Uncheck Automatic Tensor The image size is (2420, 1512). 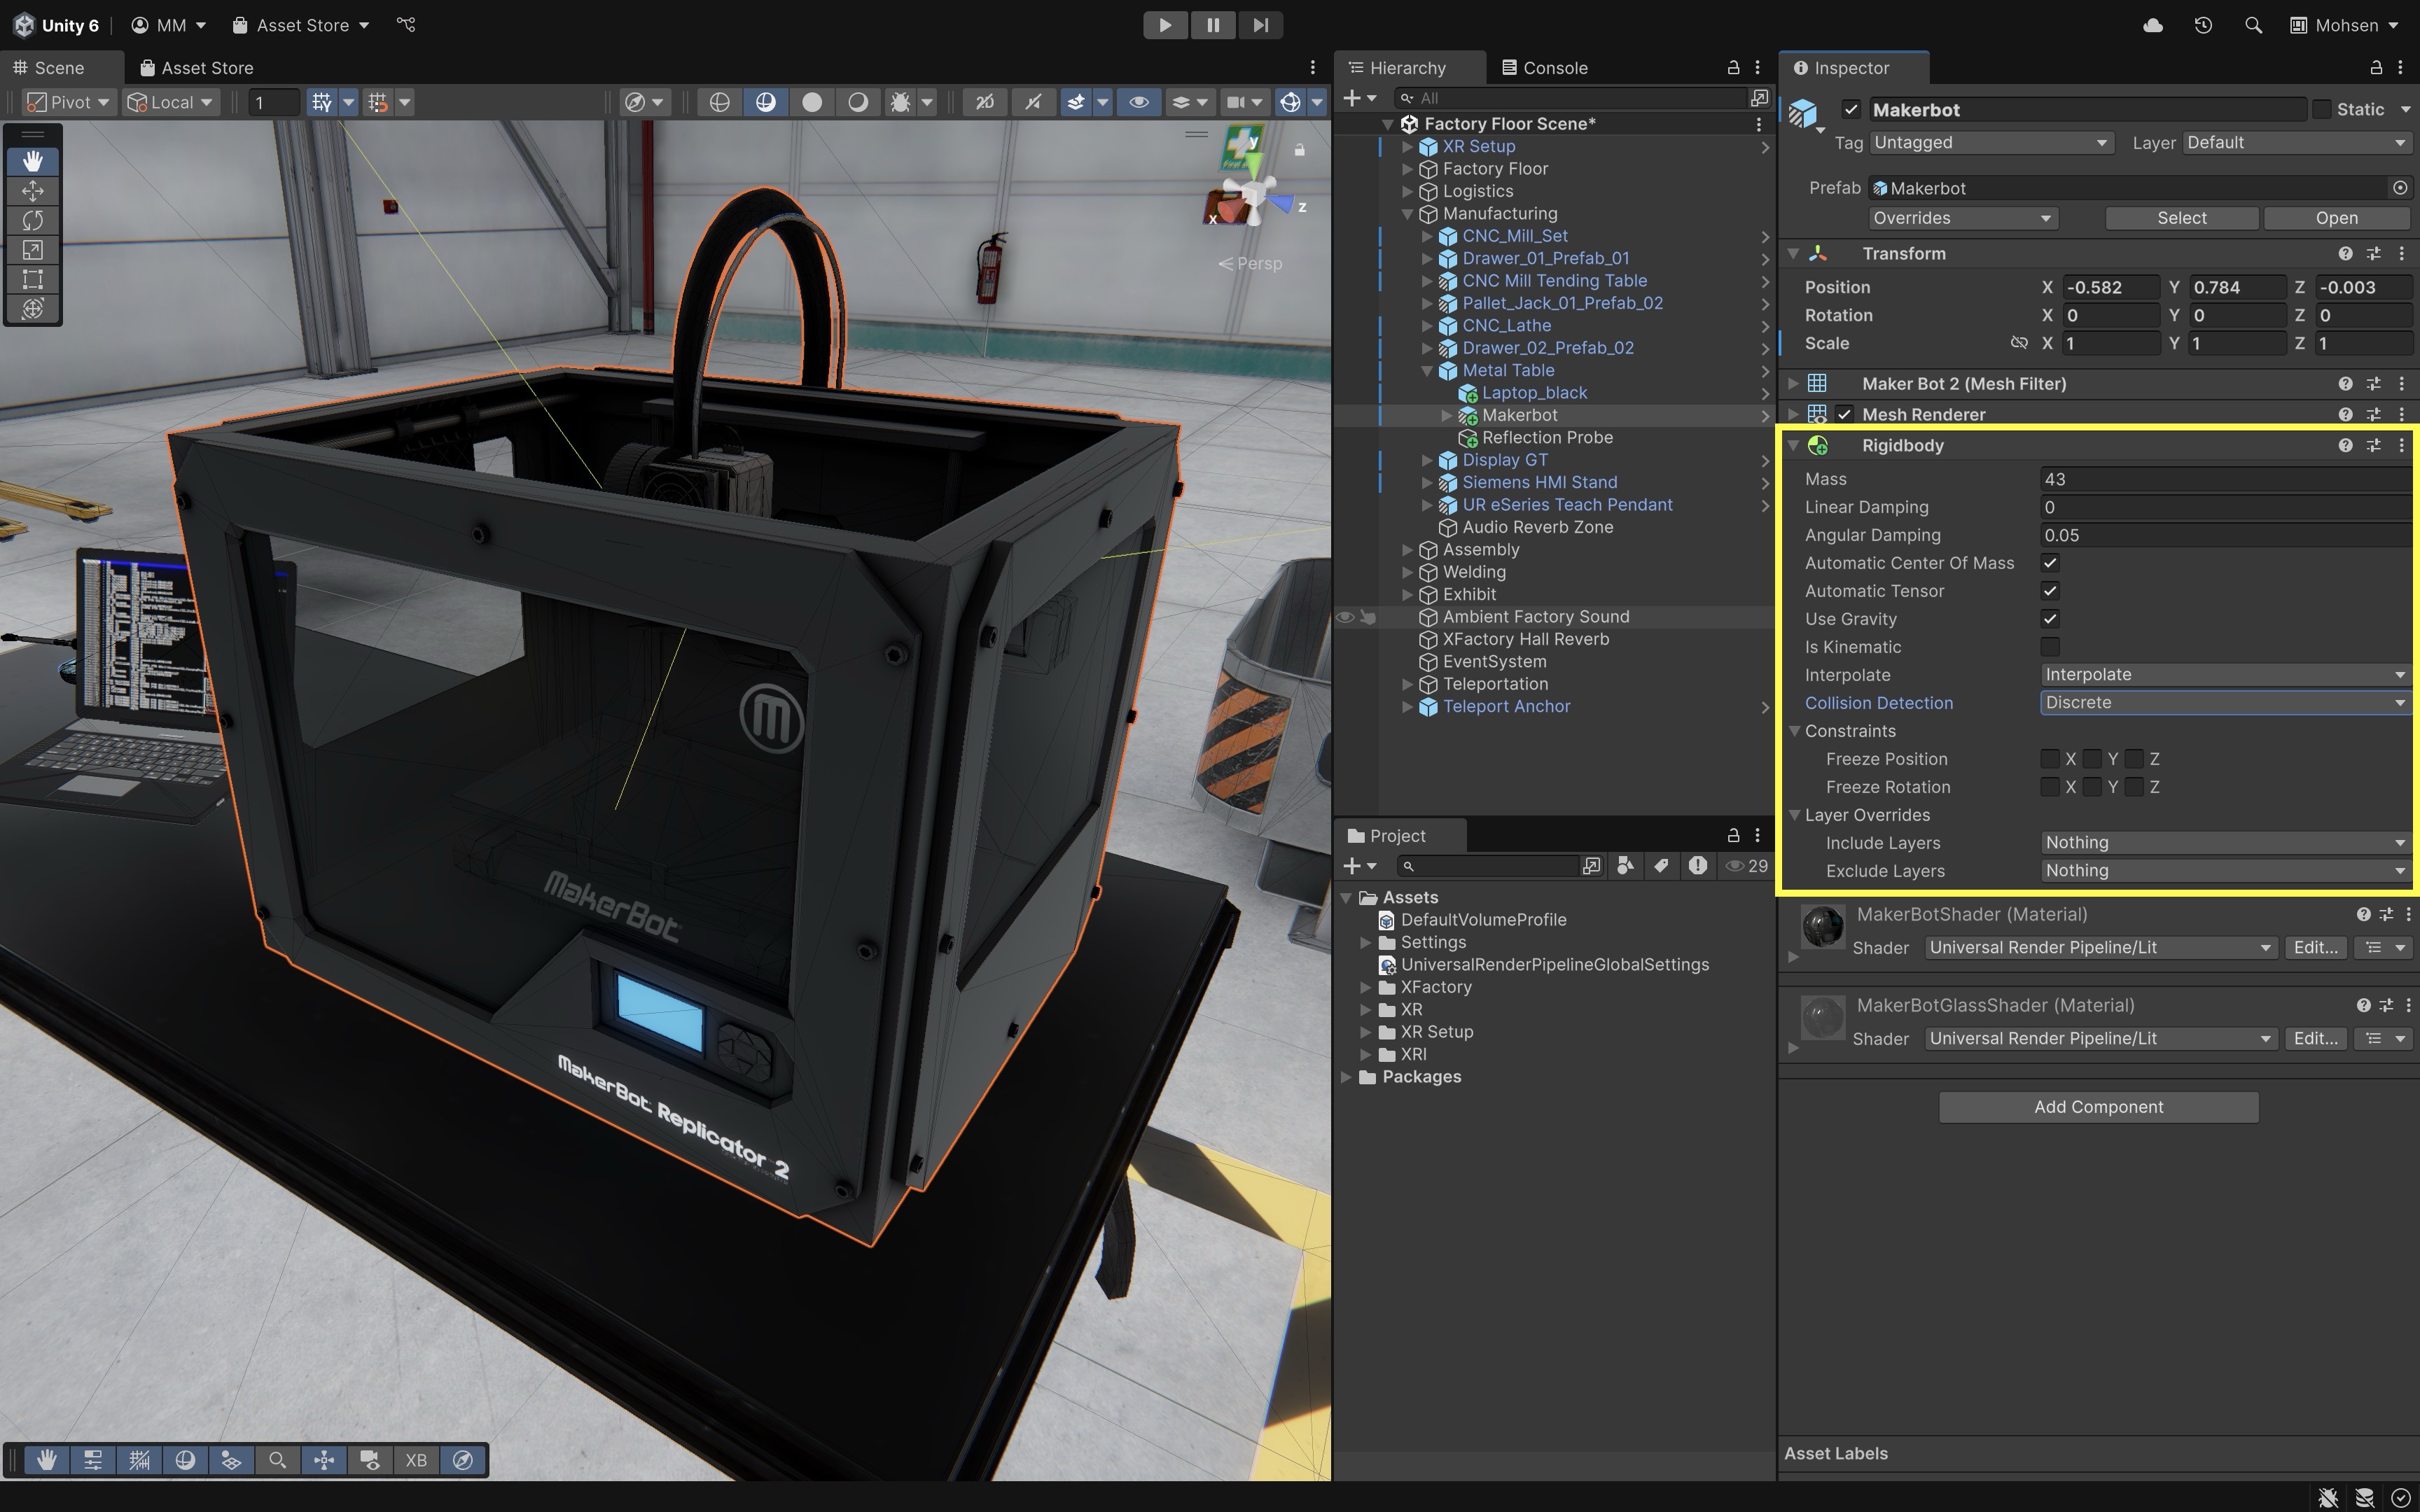click(x=2050, y=591)
